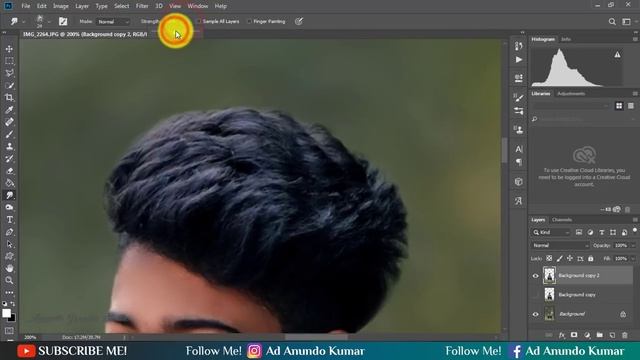Add a layer style with fx
Image resolution: width=640 pixels, height=360 pixels.
pyautogui.click(x=562, y=335)
